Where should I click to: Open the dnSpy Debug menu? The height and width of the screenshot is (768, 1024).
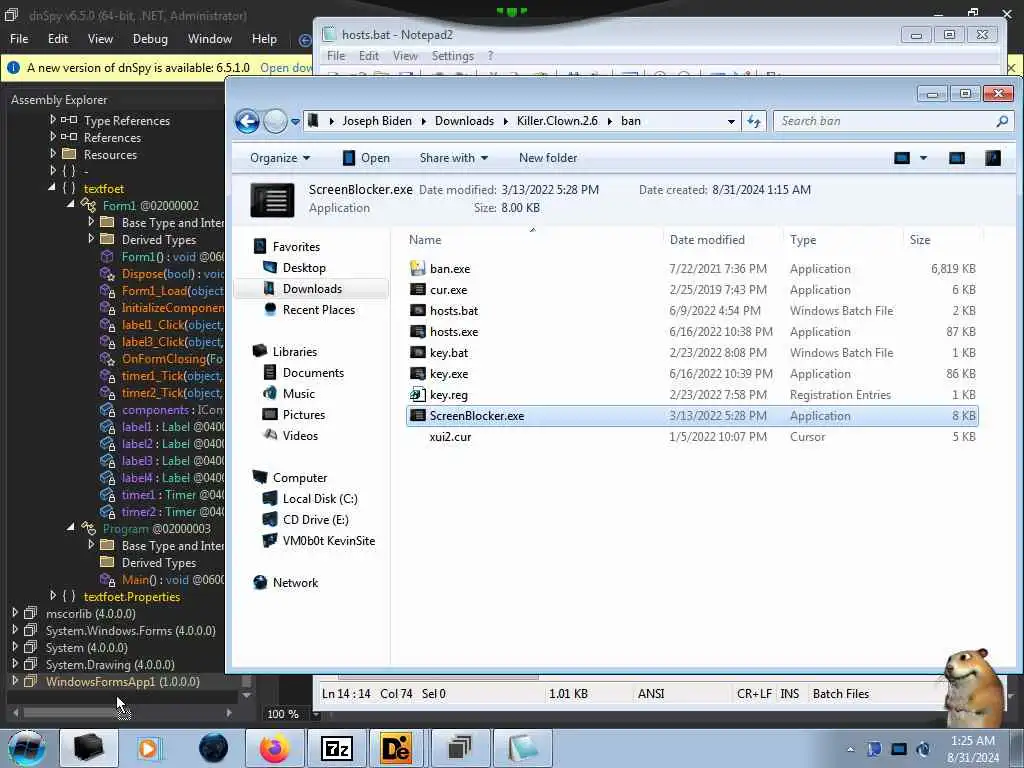point(150,39)
